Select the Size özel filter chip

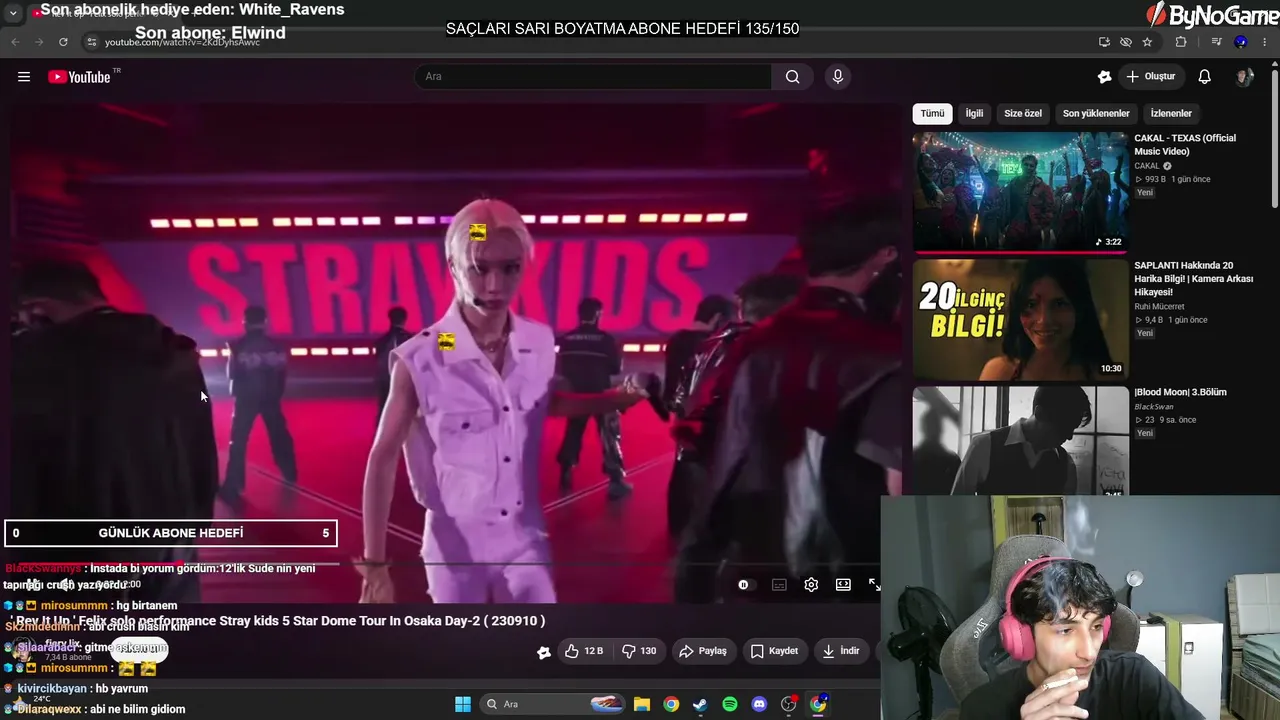1023,114
